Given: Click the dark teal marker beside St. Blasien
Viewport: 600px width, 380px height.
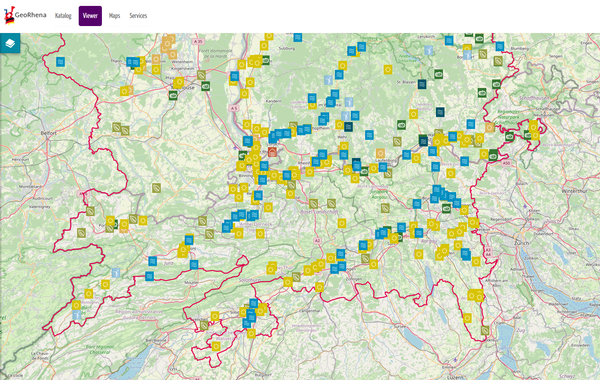Looking at the screenshot, I should pos(422,84).
